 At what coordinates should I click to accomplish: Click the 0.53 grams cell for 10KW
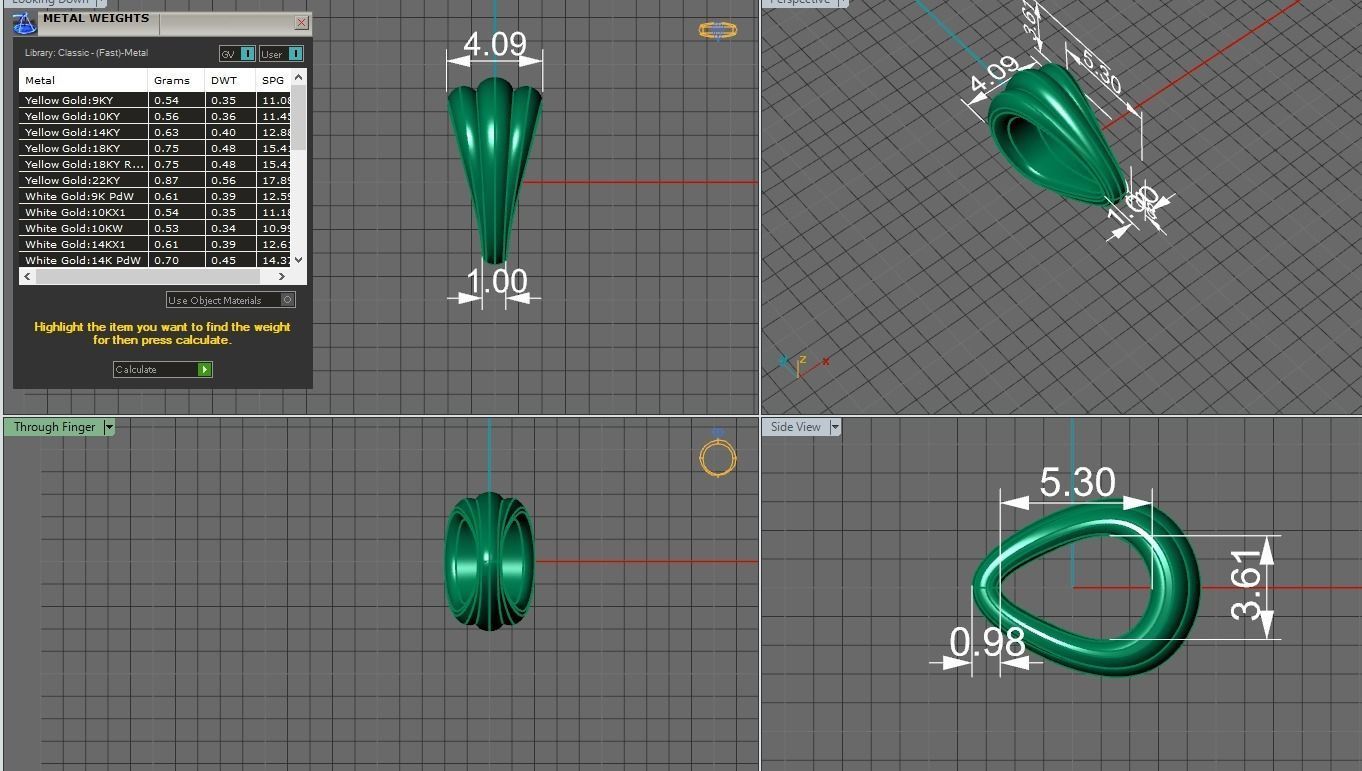tap(177, 228)
